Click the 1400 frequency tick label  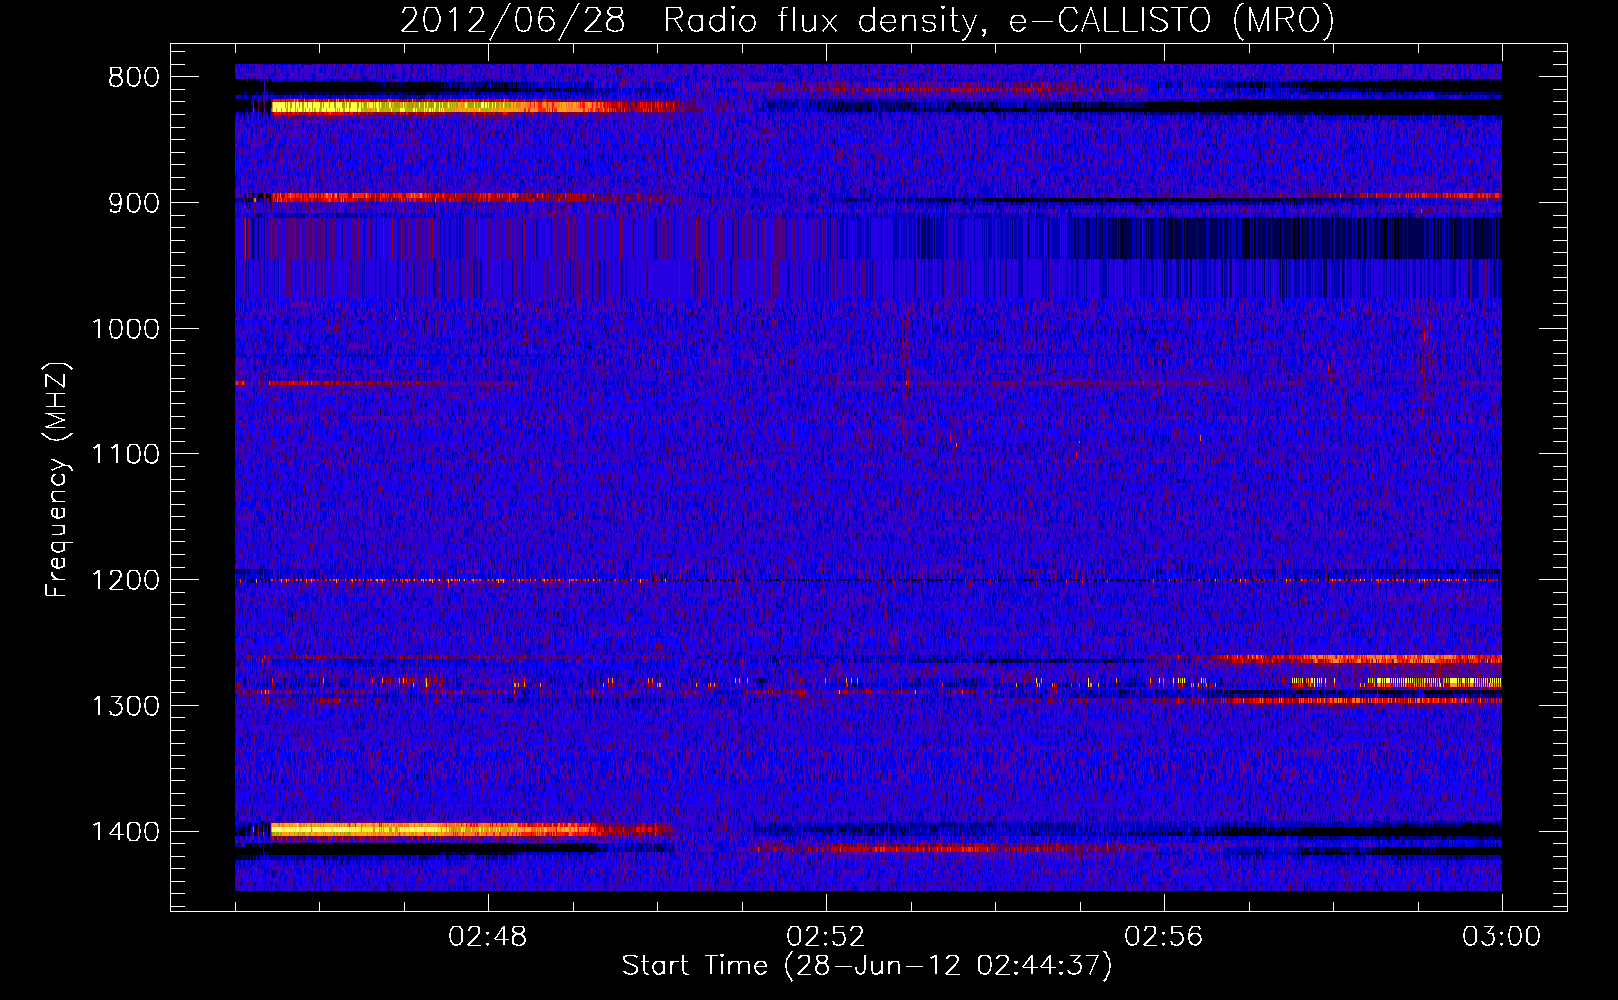click(125, 832)
